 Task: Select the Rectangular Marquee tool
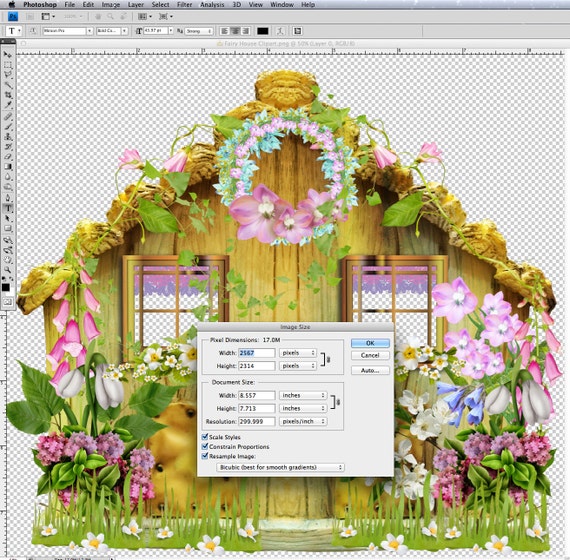pos(8,65)
